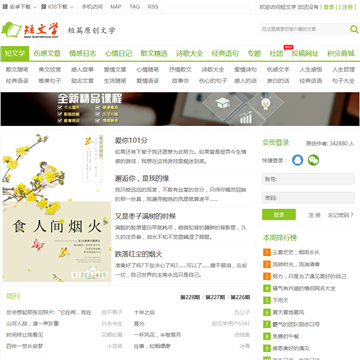This screenshot has width=360, height=360.
Task: Open weekly article 四年一觉长安梦
Action: coord(25,346)
